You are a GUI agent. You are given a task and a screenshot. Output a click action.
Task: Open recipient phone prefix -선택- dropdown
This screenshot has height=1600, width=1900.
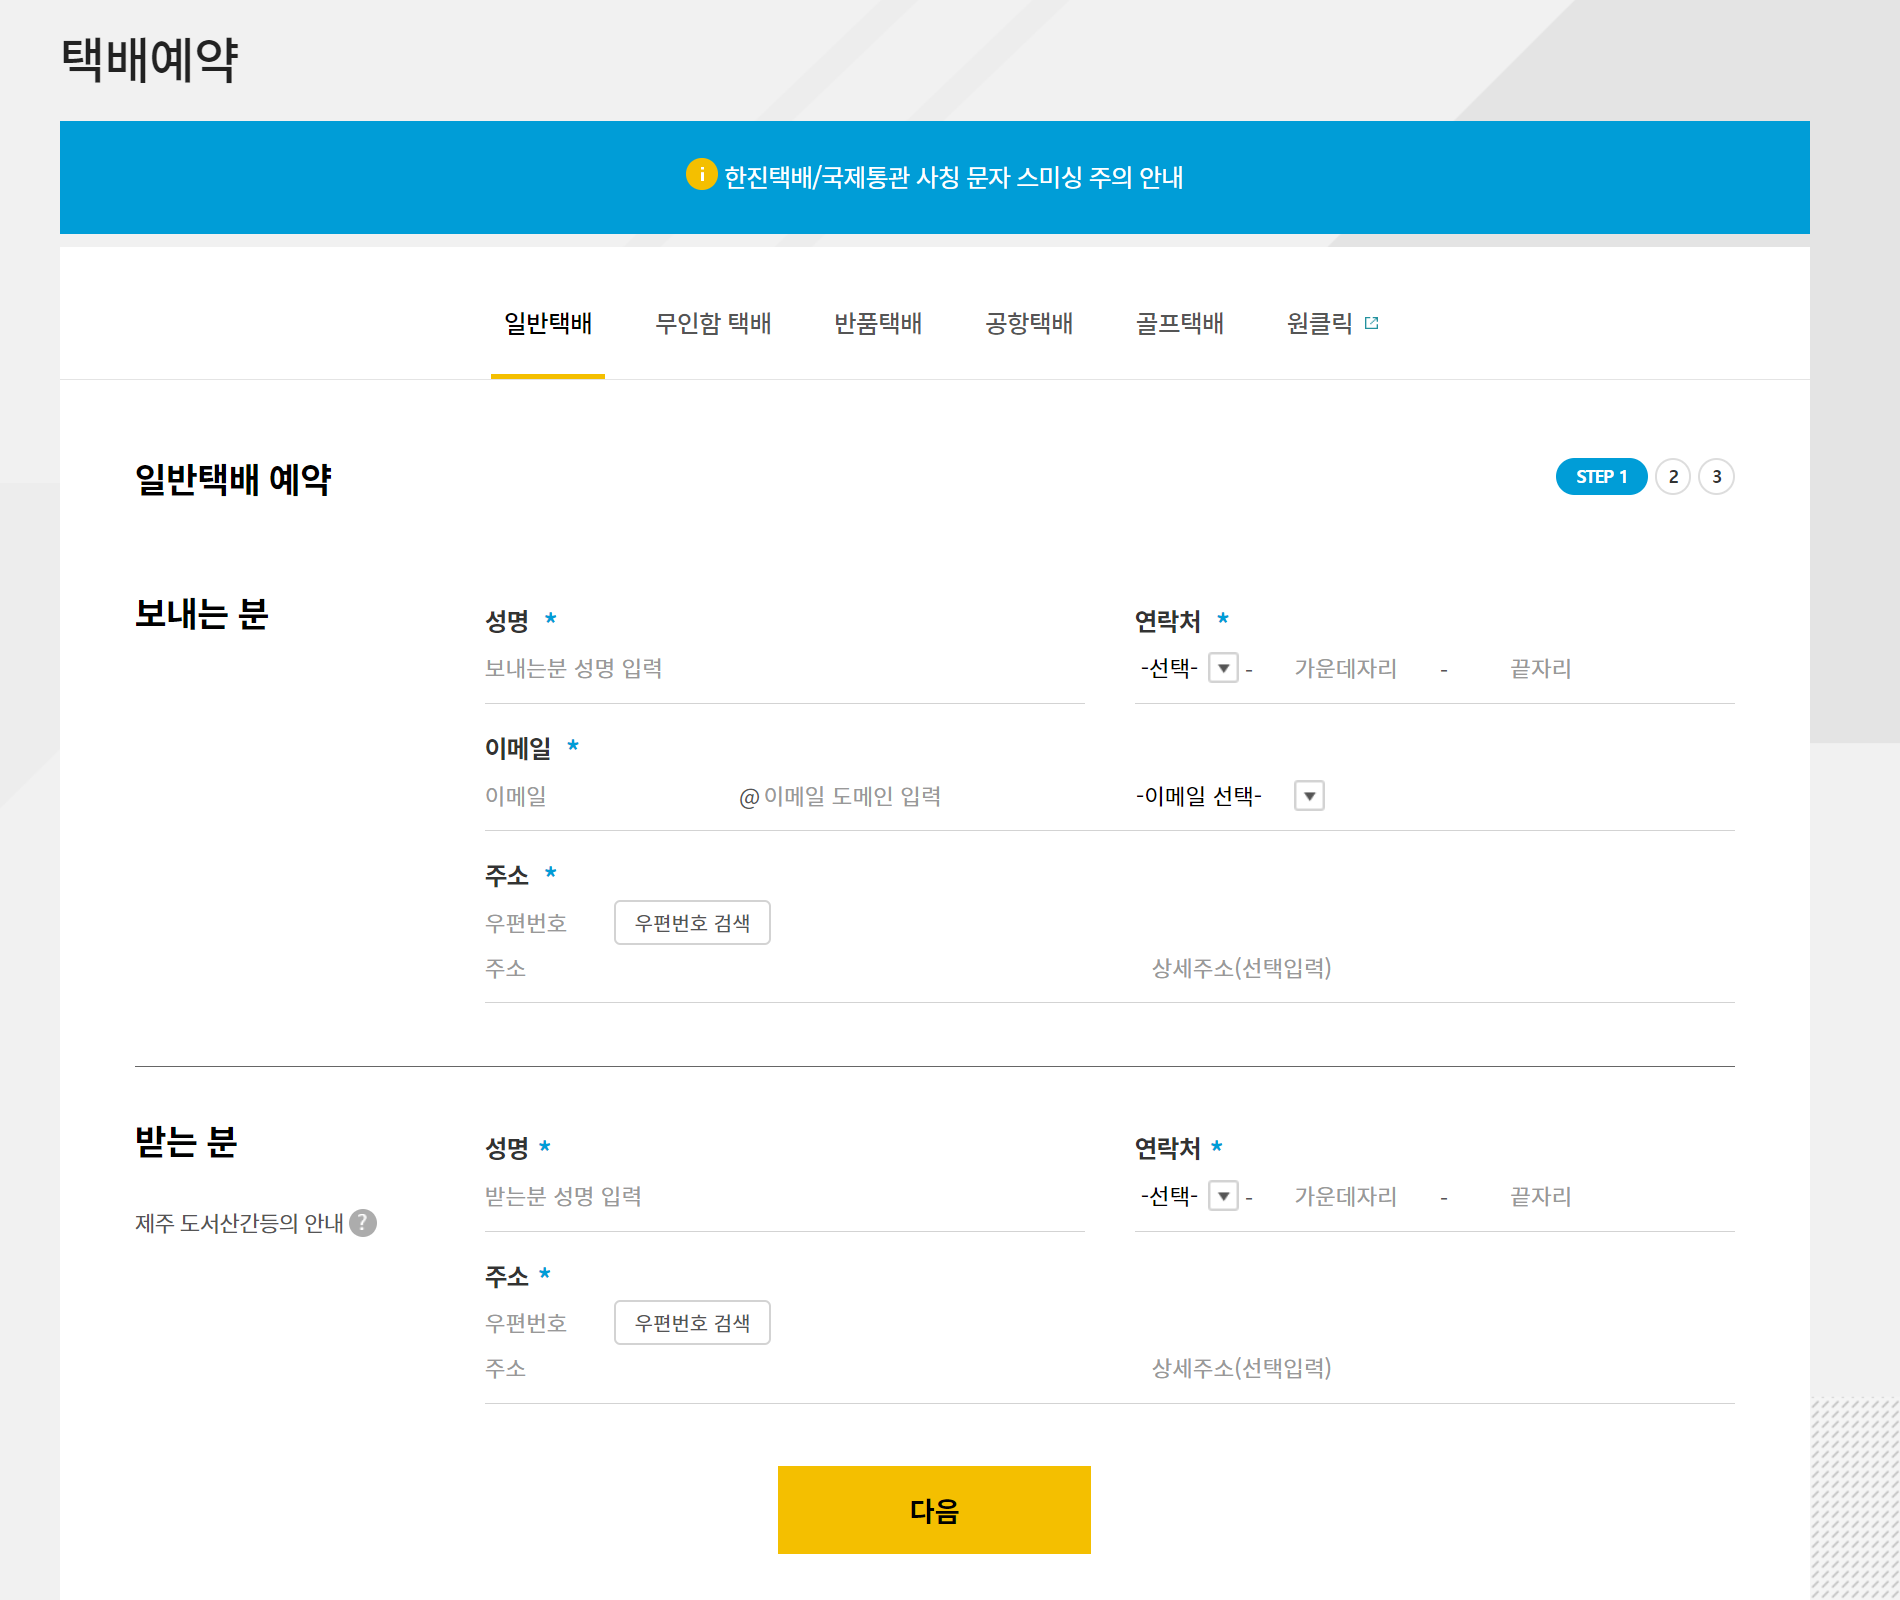(x=1189, y=1195)
